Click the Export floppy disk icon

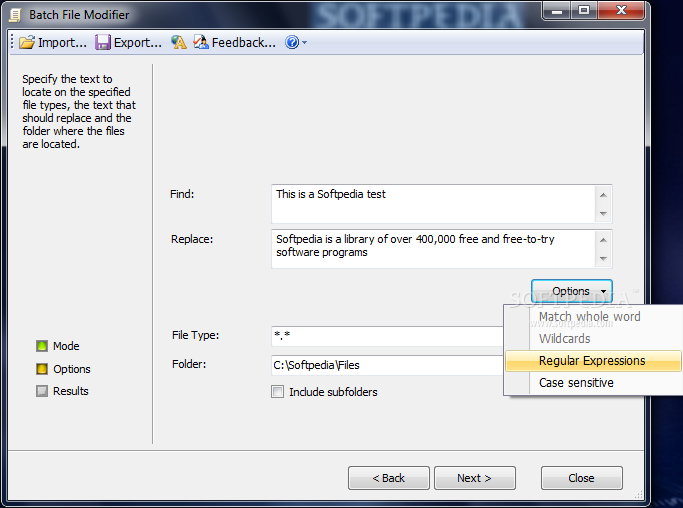point(103,42)
